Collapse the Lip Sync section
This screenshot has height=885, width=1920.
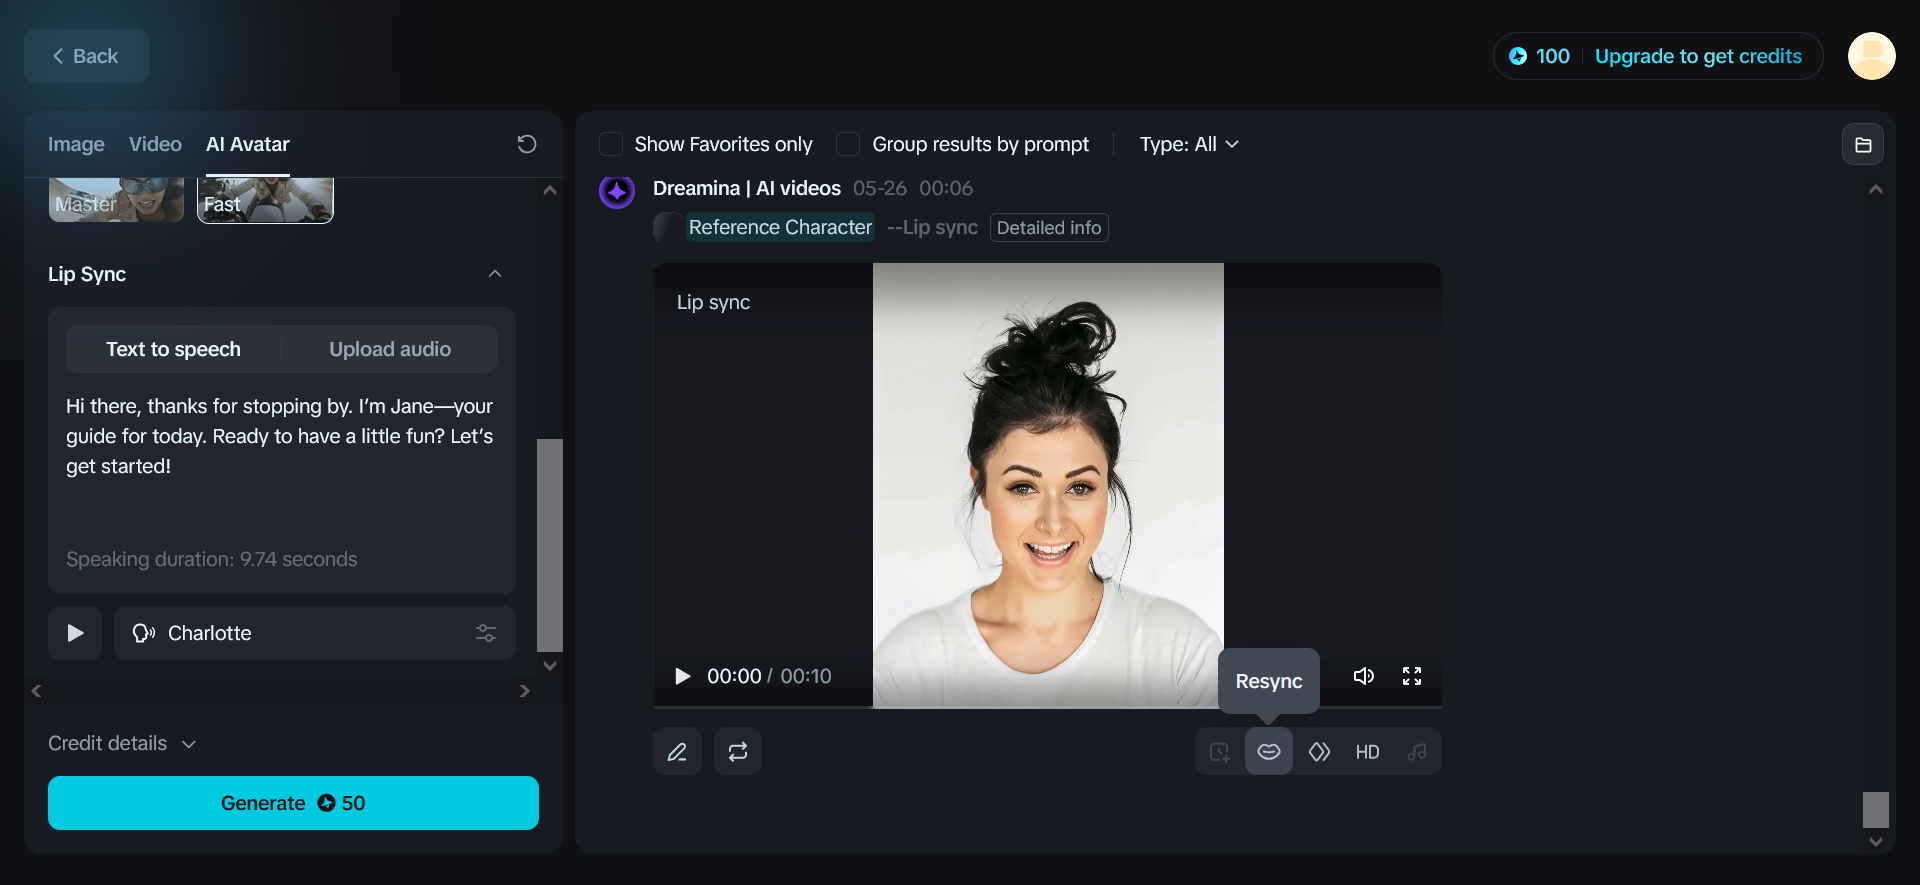click(495, 274)
